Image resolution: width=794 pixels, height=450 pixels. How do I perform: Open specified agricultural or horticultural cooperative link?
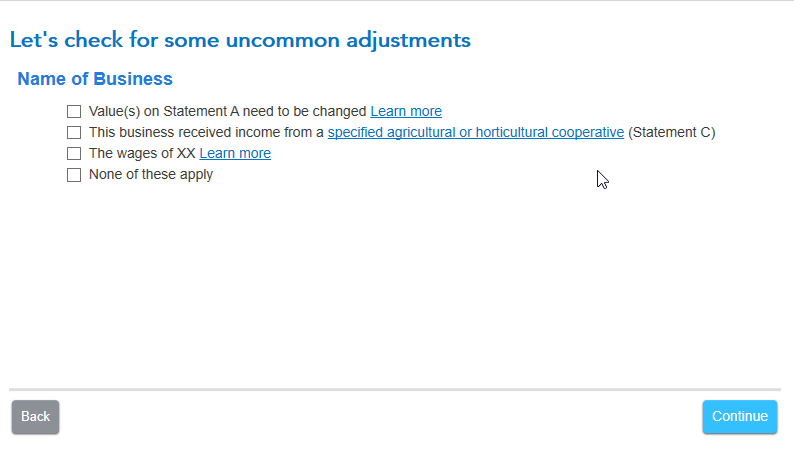click(x=475, y=133)
